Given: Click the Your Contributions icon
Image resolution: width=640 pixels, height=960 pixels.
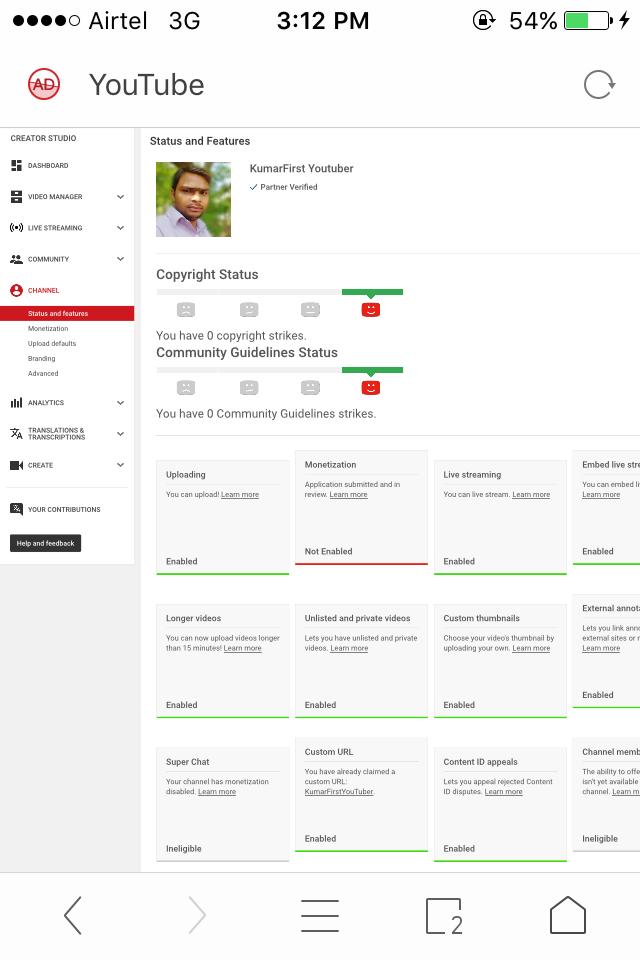Looking at the screenshot, I should [x=17, y=509].
